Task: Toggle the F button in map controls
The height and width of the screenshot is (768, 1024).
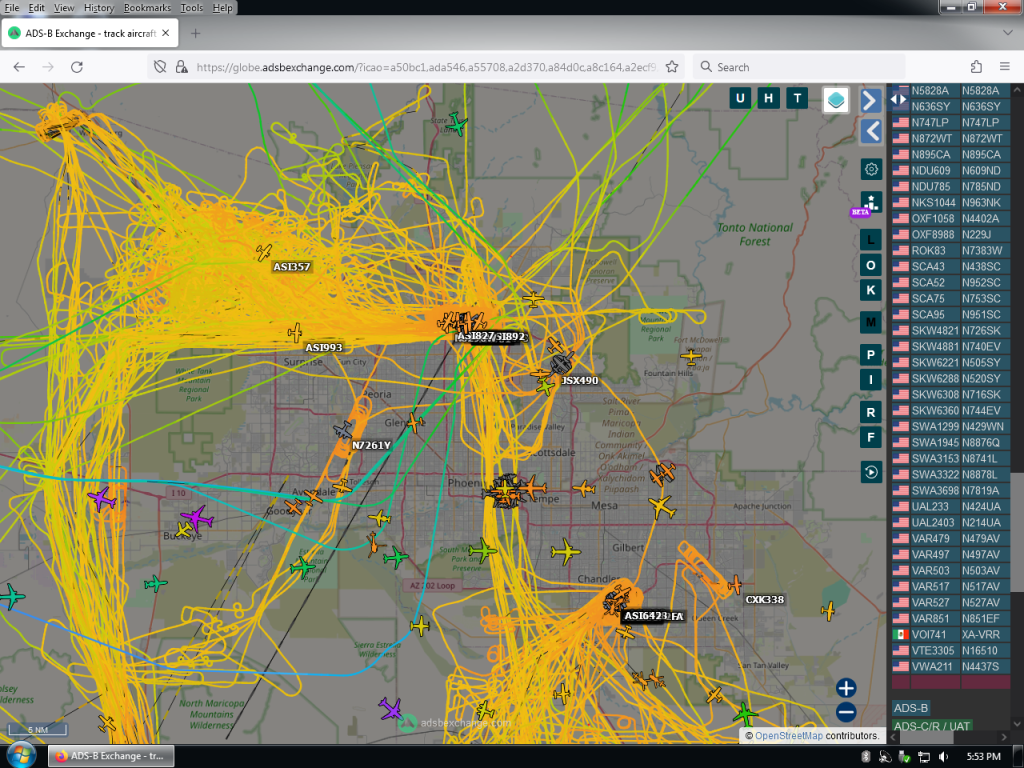Action: pyautogui.click(x=871, y=437)
